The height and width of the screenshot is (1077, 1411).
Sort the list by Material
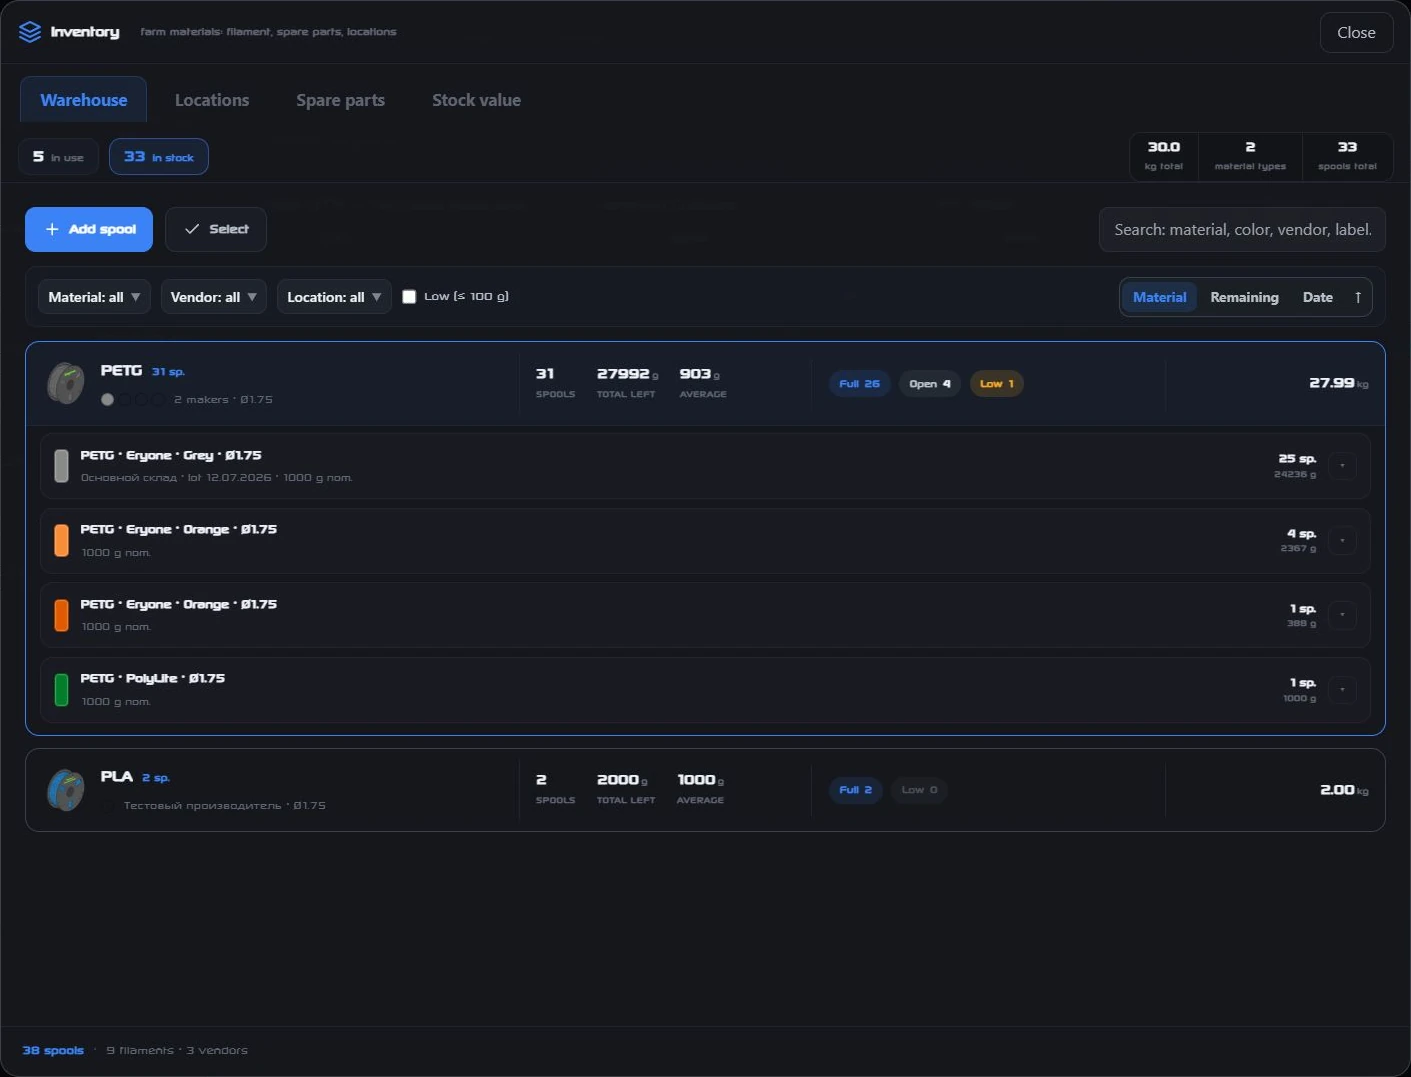[1159, 297]
